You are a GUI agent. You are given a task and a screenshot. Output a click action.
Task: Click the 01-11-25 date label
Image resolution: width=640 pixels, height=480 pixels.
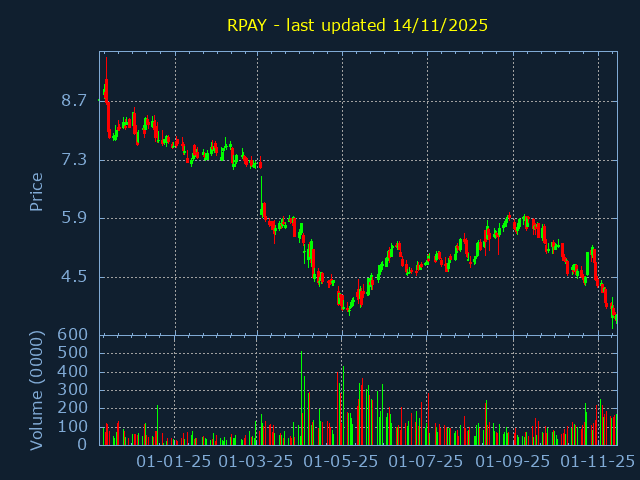pyautogui.click(x=597, y=461)
